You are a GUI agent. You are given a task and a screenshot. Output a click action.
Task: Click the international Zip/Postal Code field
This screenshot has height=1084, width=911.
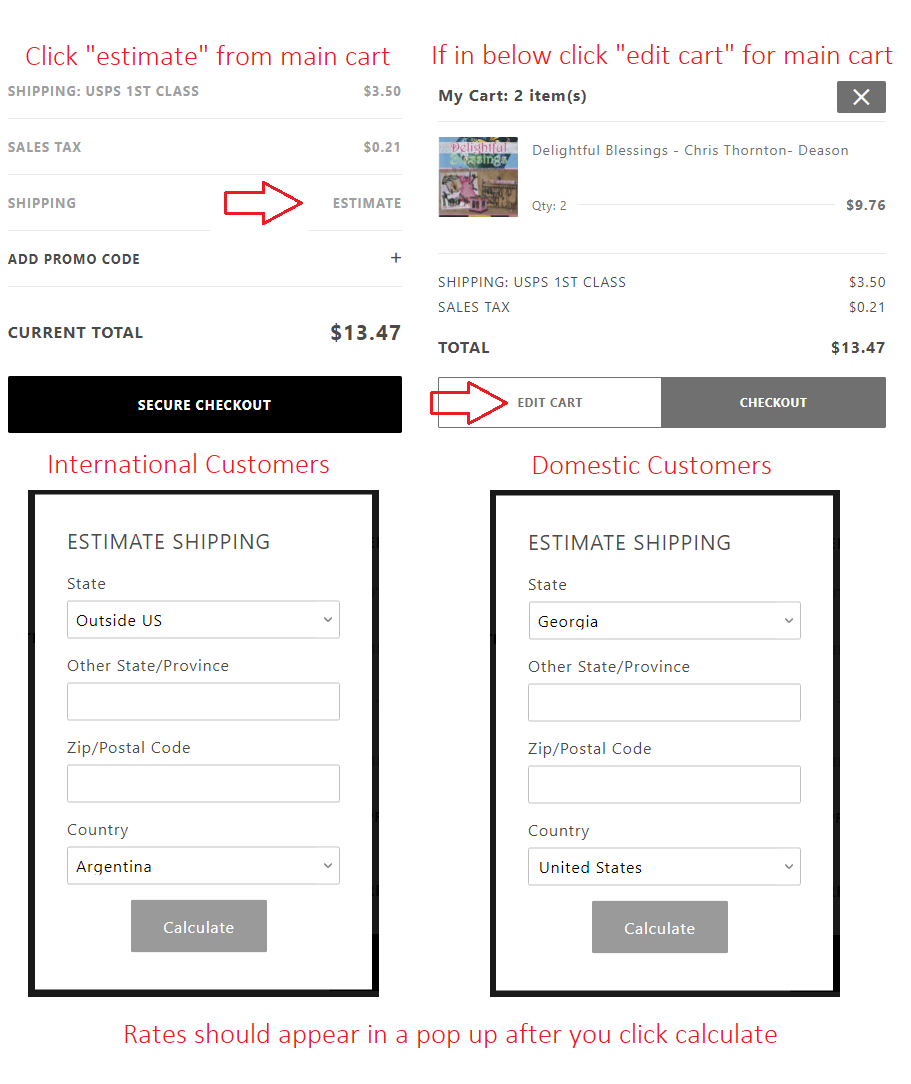(x=203, y=783)
